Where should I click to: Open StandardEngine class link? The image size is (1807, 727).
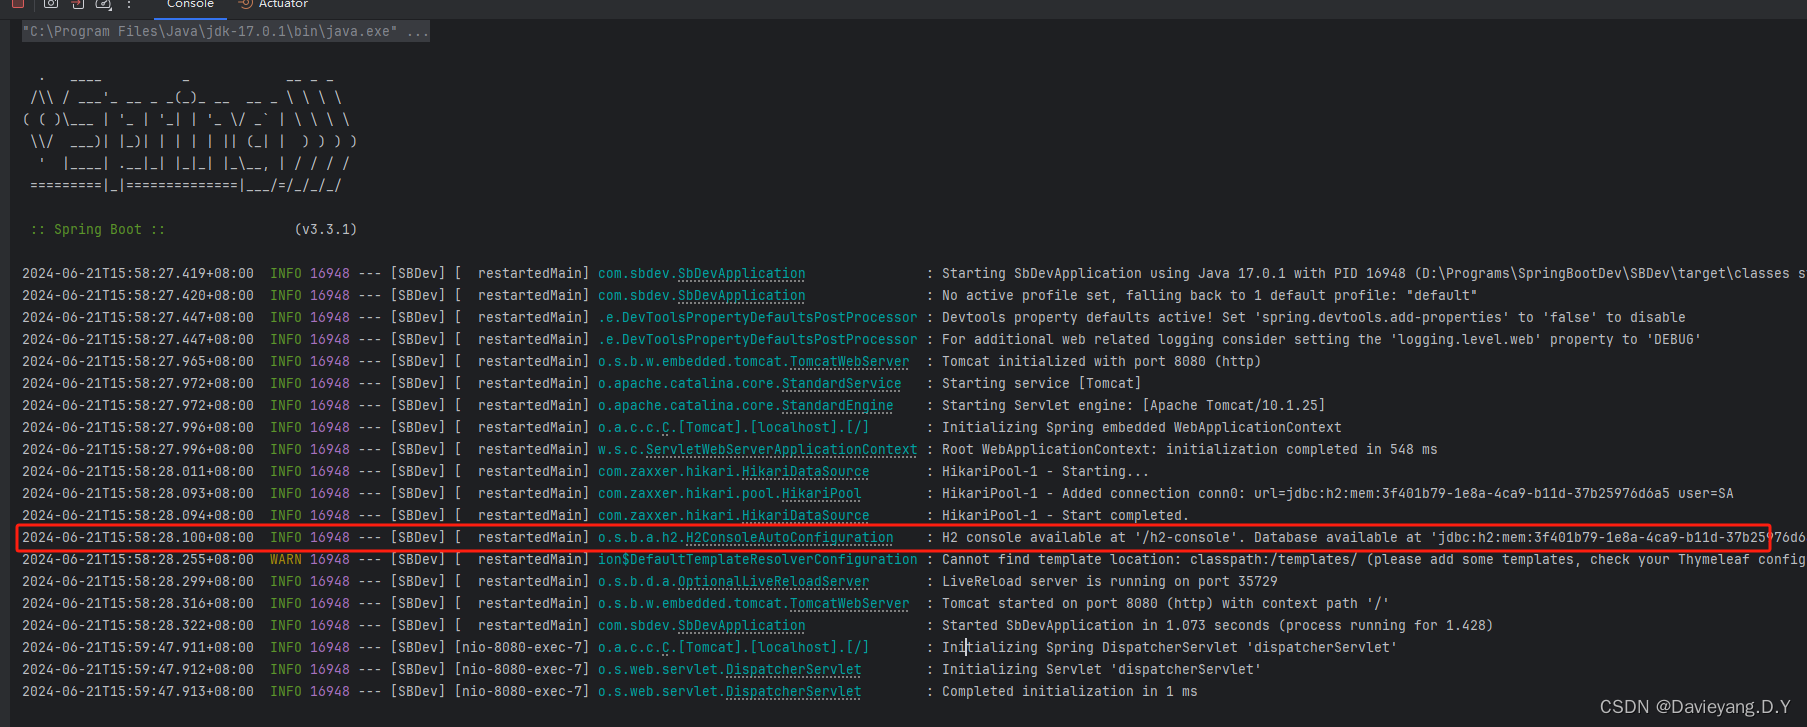[837, 406]
